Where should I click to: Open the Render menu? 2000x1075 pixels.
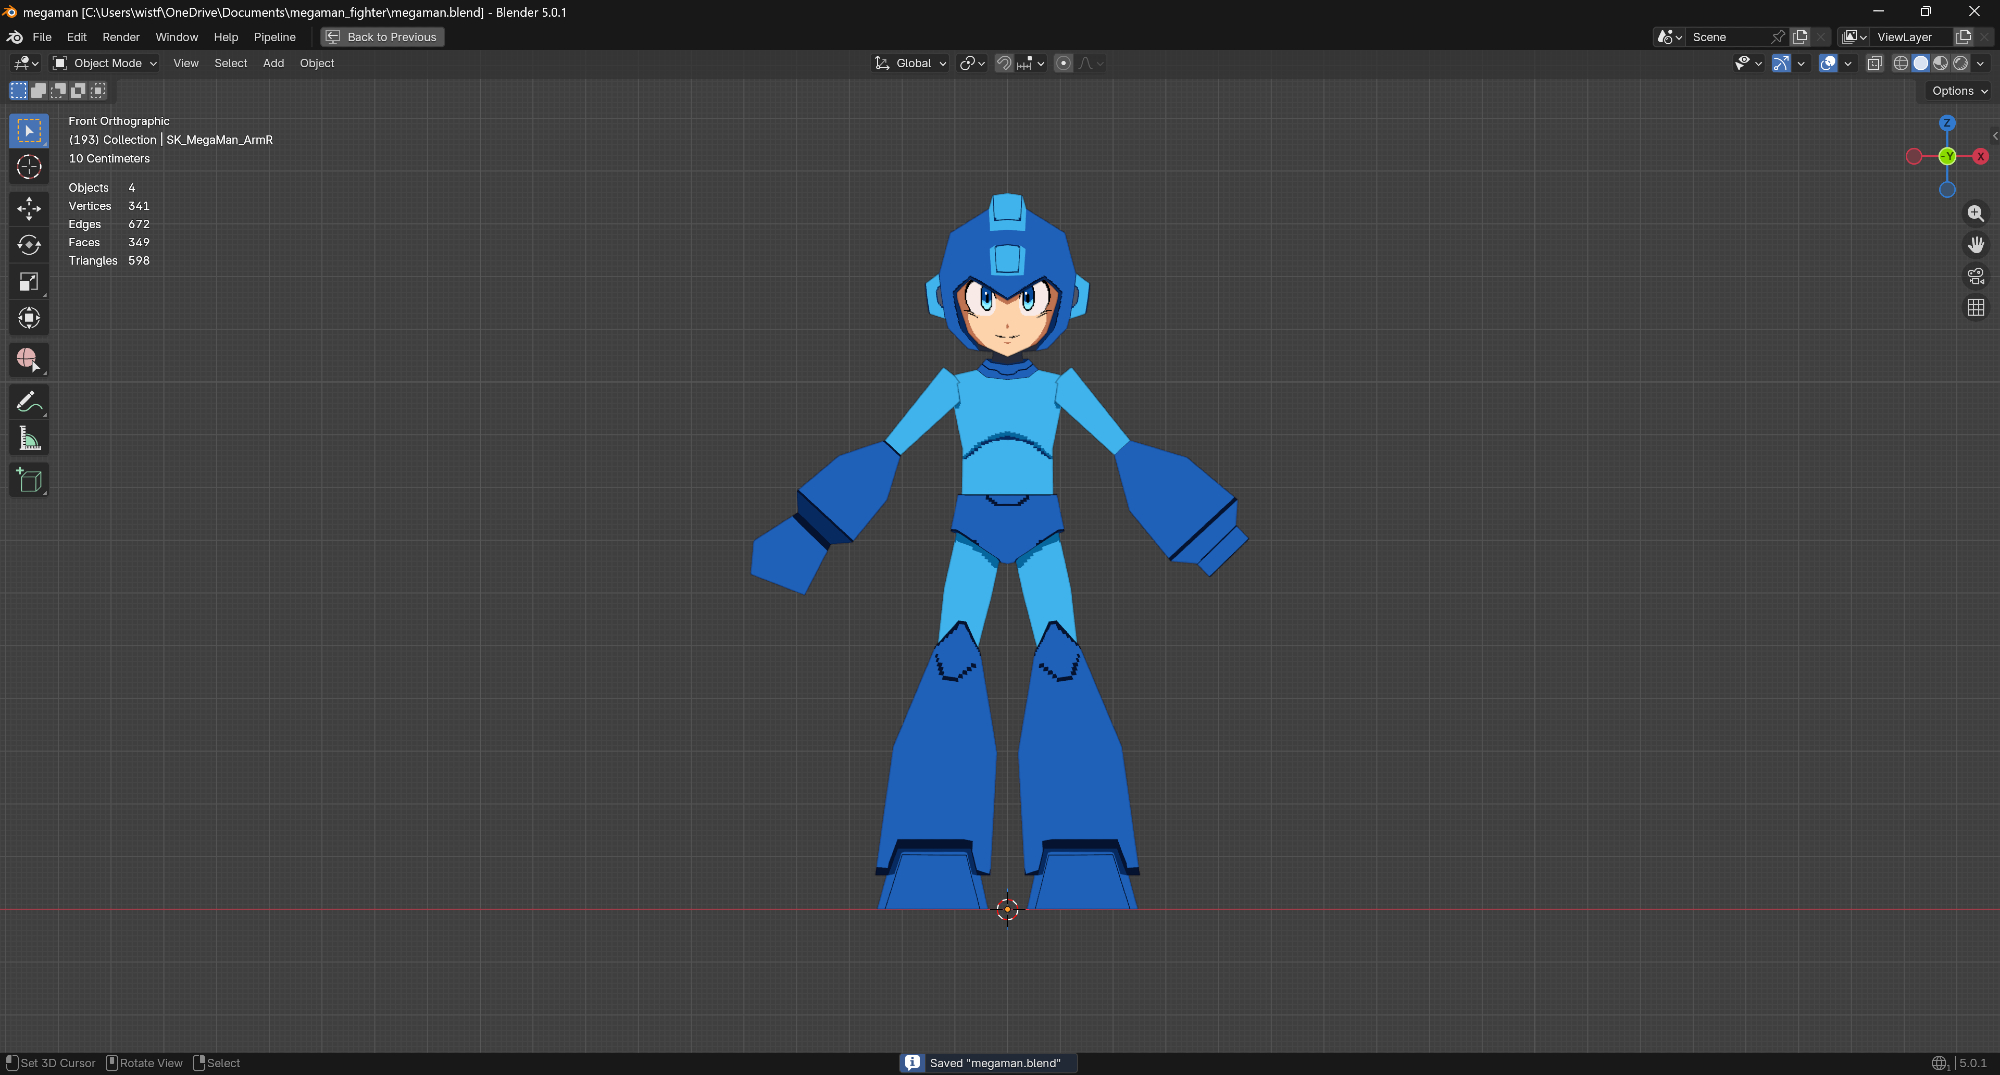(x=121, y=37)
